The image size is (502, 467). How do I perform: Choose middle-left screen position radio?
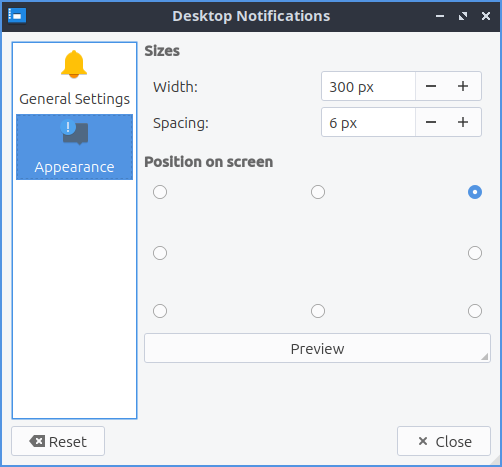coord(160,253)
